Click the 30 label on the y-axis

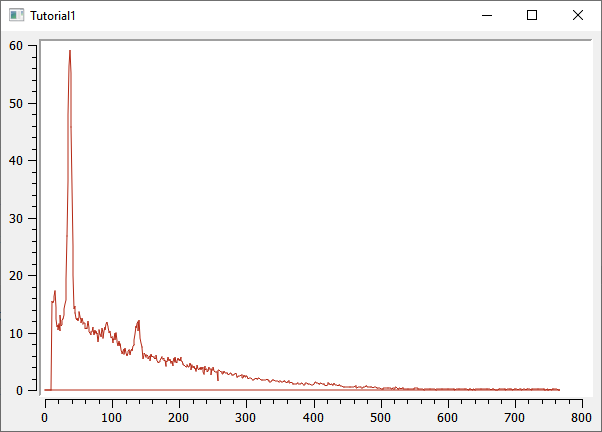click(x=16, y=218)
